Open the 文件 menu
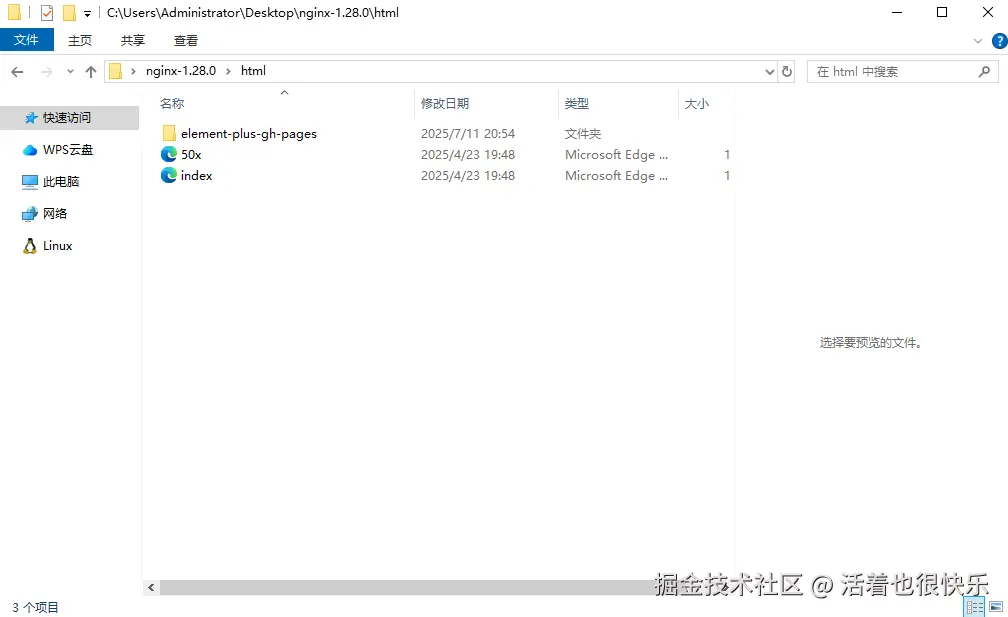Viewport: 1008px width, 617px height. [27, 40]
